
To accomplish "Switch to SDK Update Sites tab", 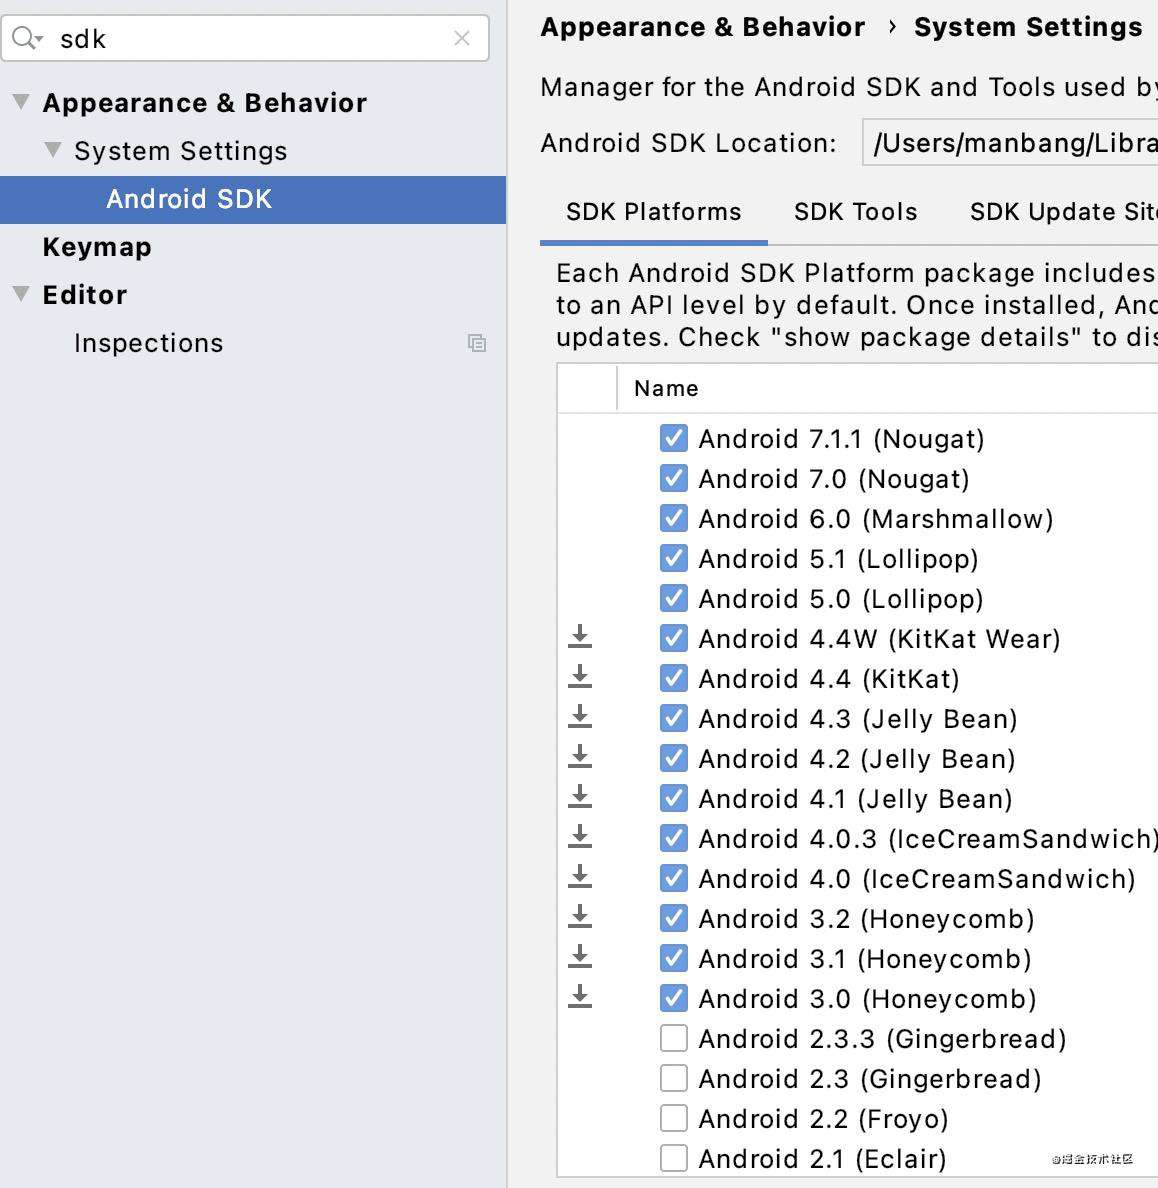I will [x=1063, y=211].
